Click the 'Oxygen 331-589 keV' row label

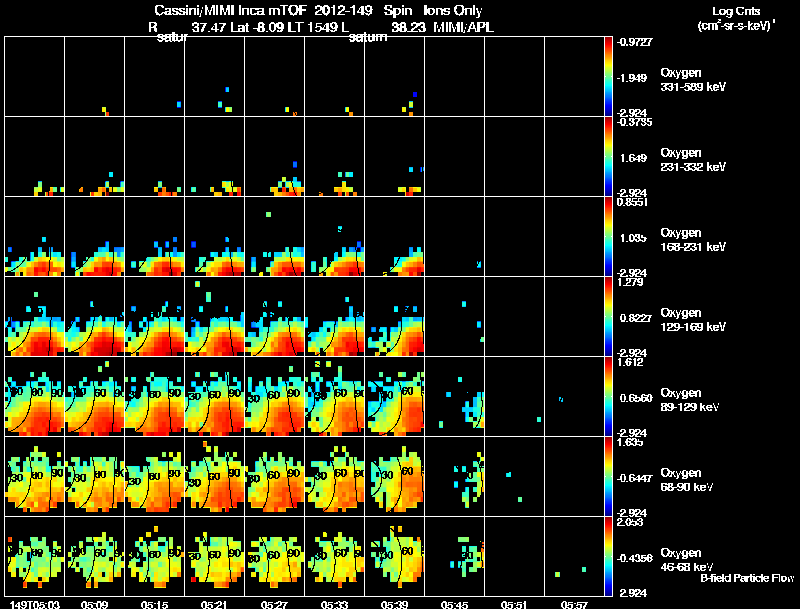[x=693, y=80]
